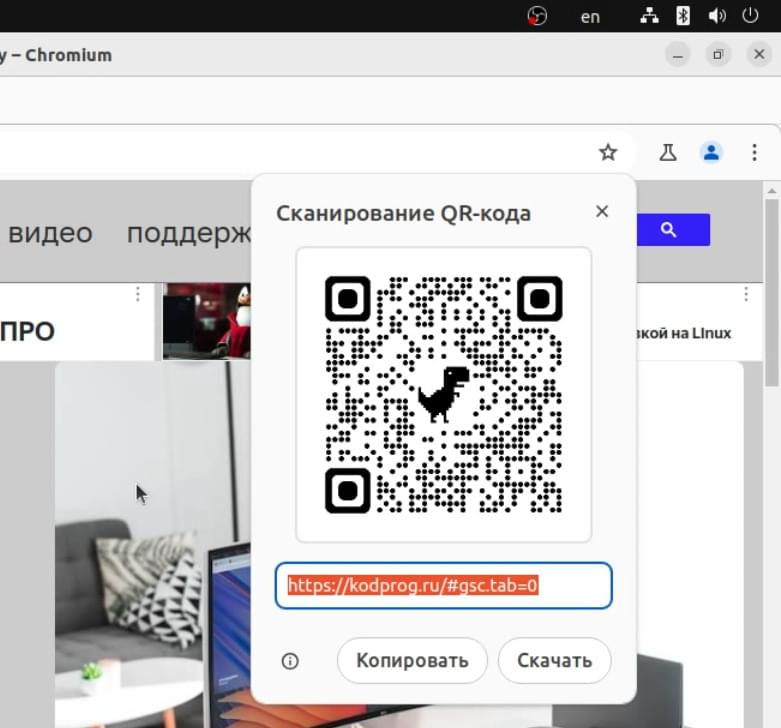Viewport: 781px width, 728px height.
Task: Copy the QR code with Копировать
Action: tap(412, 661)
